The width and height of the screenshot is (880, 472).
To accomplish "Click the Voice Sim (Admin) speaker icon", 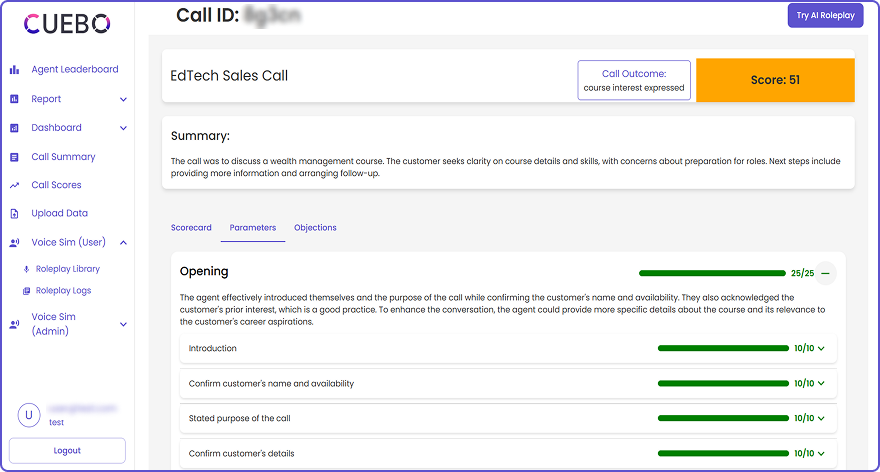I will pos(15,324).
